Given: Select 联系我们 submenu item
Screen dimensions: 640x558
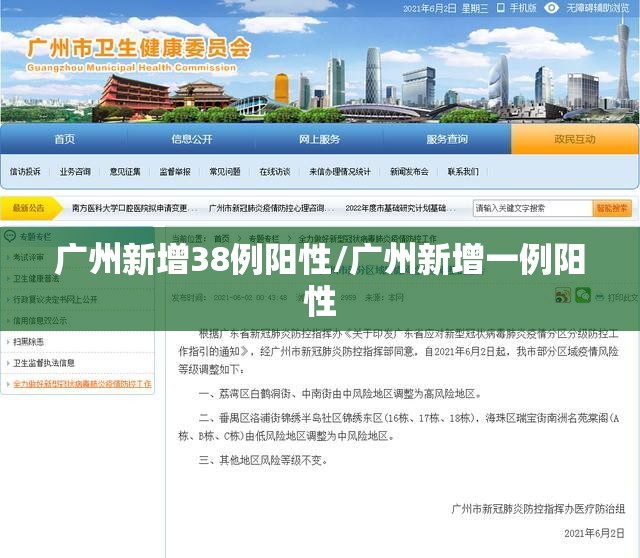Looking at the screenshot, I should tap(463, 172).
